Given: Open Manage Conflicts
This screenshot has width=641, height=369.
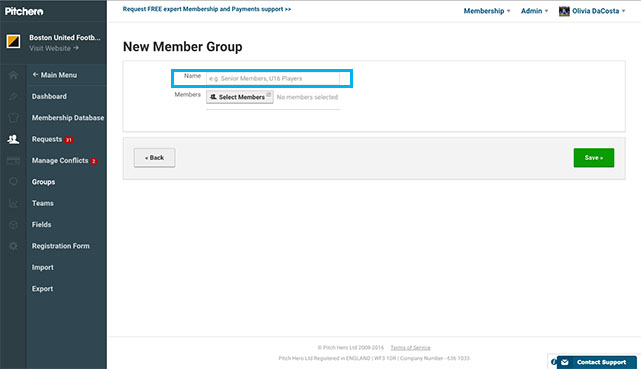Looking at the screenshot, I should 60,161.
